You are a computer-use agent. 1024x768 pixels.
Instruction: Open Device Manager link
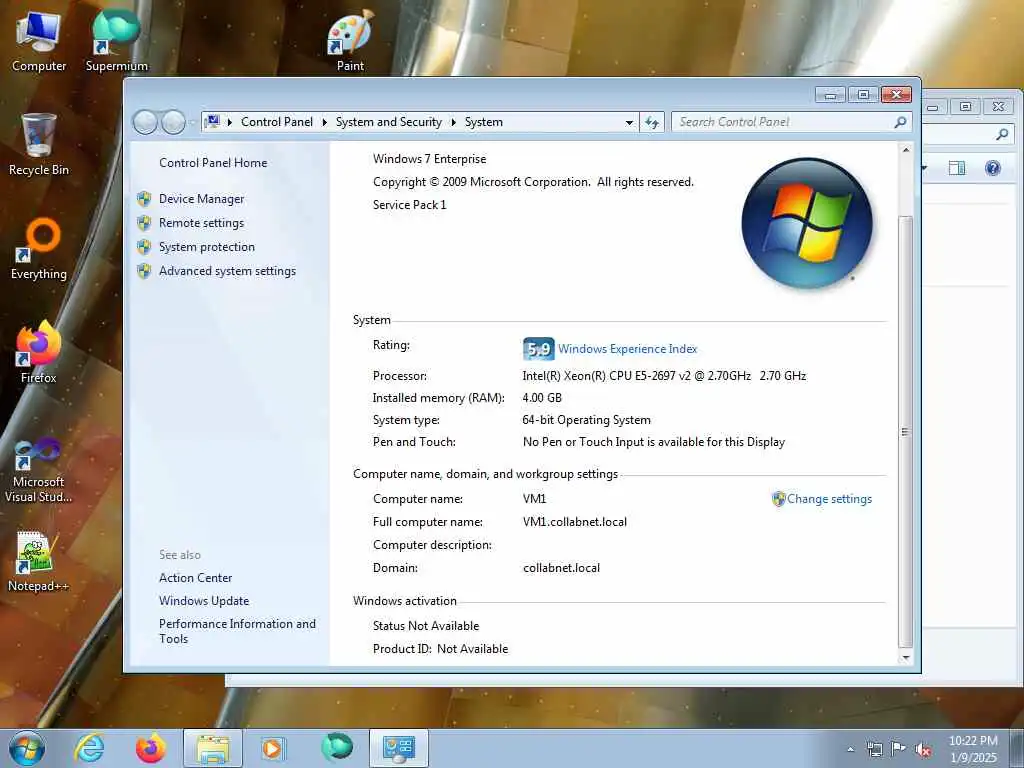pos(201,199)
